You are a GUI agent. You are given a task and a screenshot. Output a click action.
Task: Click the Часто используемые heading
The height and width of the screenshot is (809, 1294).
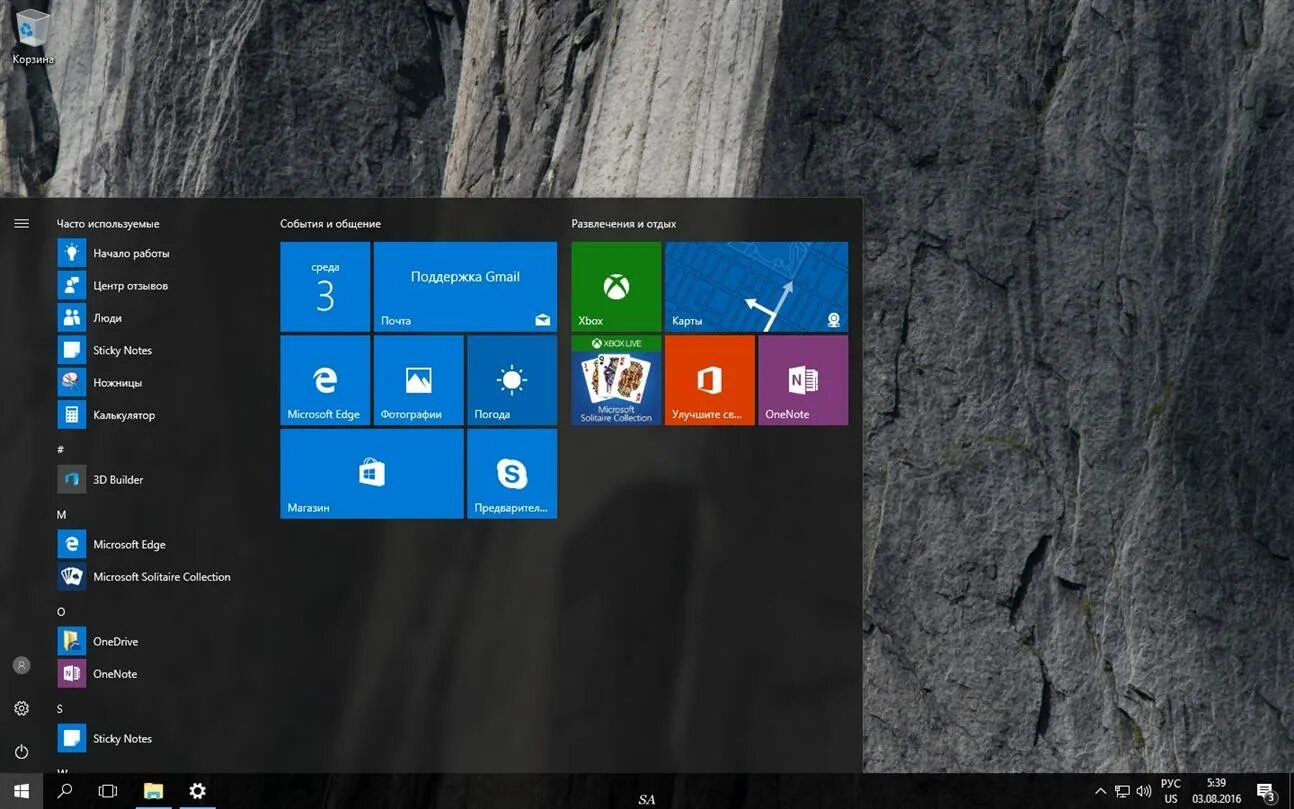tap(108, 224)
